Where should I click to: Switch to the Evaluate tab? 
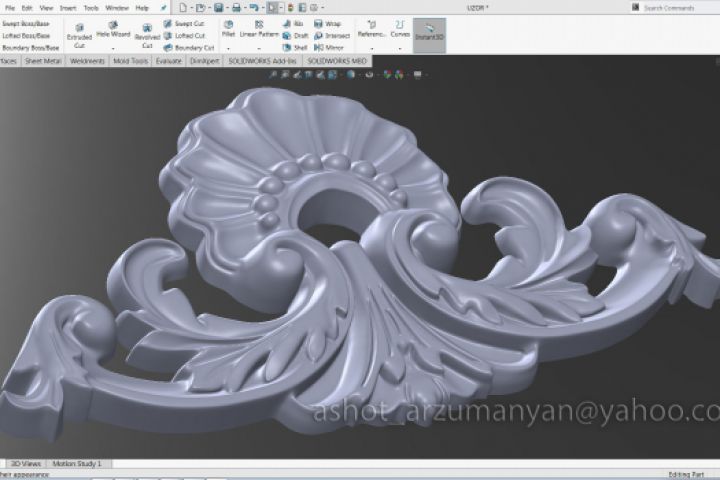(x=168, y=61)
